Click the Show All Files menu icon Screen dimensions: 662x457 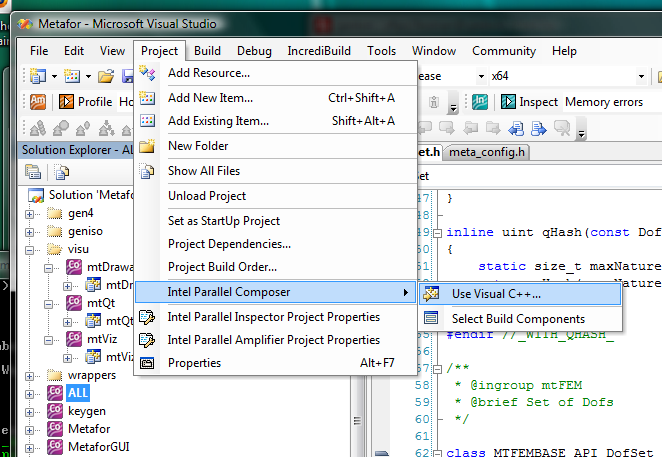point(147,171)
